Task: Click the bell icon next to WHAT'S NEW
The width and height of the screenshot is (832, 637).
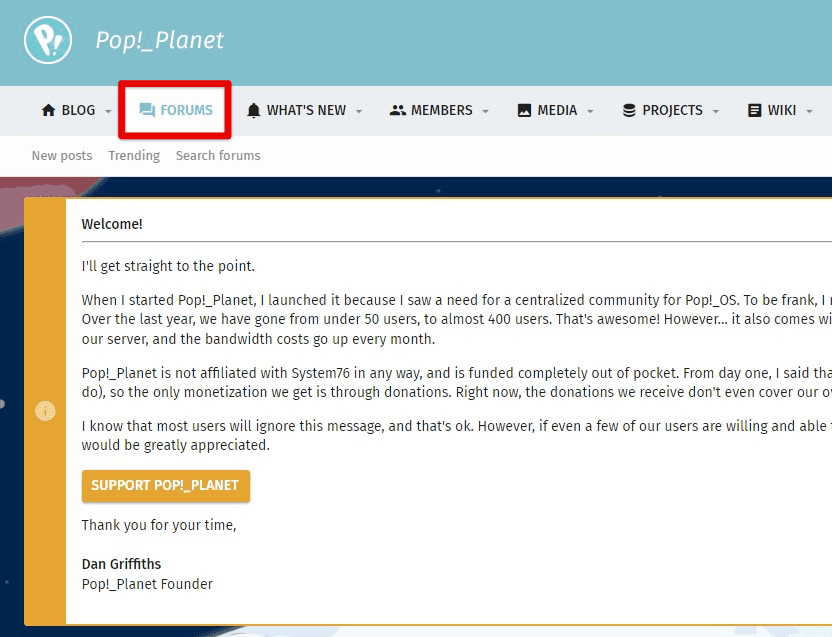Action: (253, 110)
